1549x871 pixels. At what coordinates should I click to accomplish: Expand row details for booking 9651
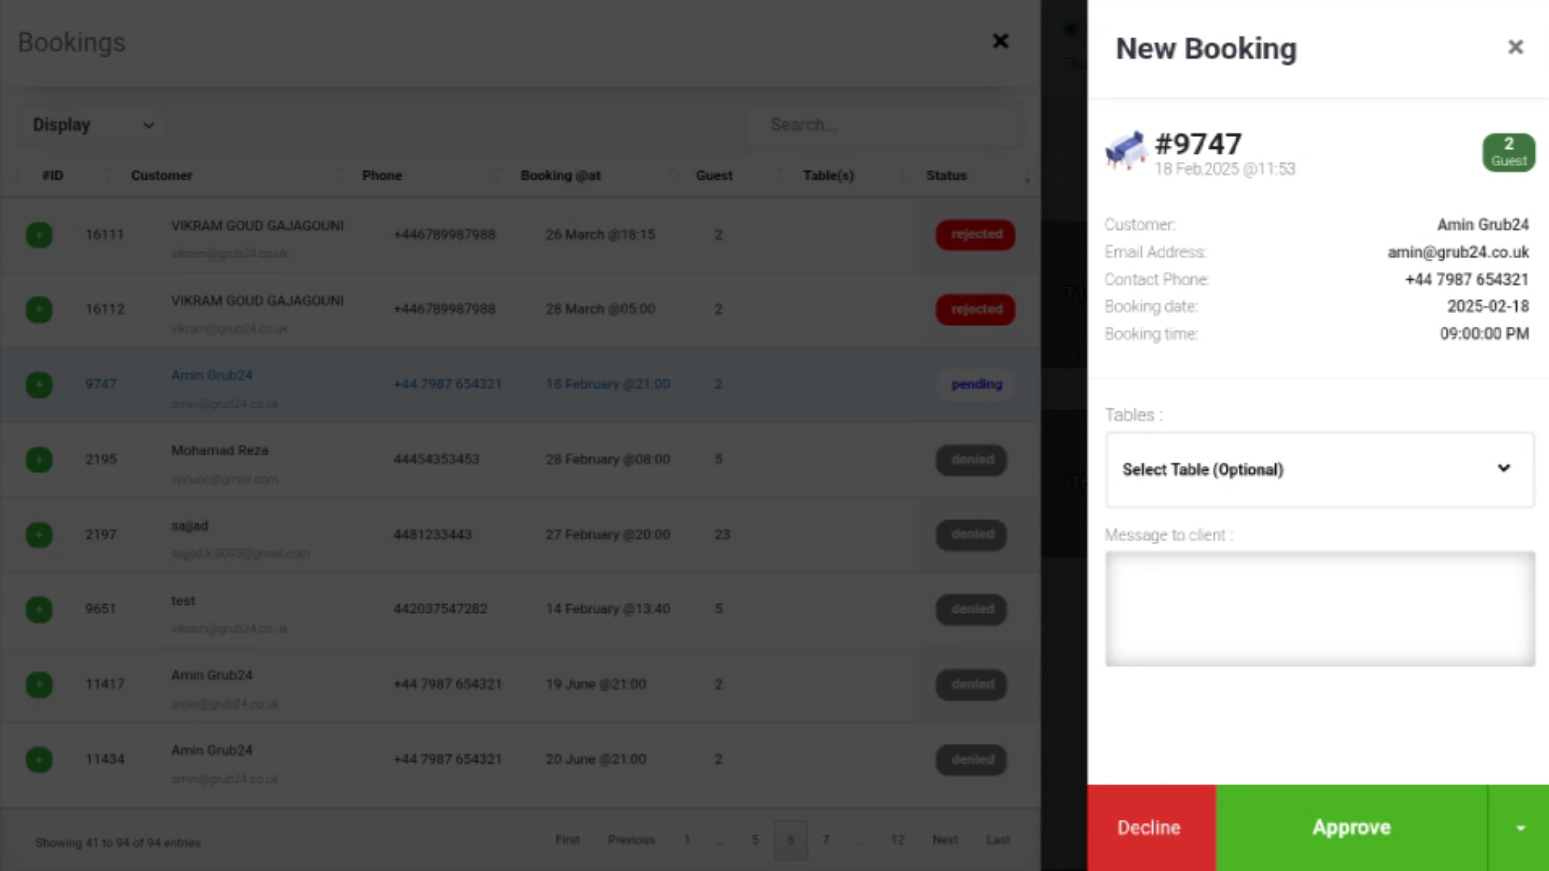click(39, 609)
